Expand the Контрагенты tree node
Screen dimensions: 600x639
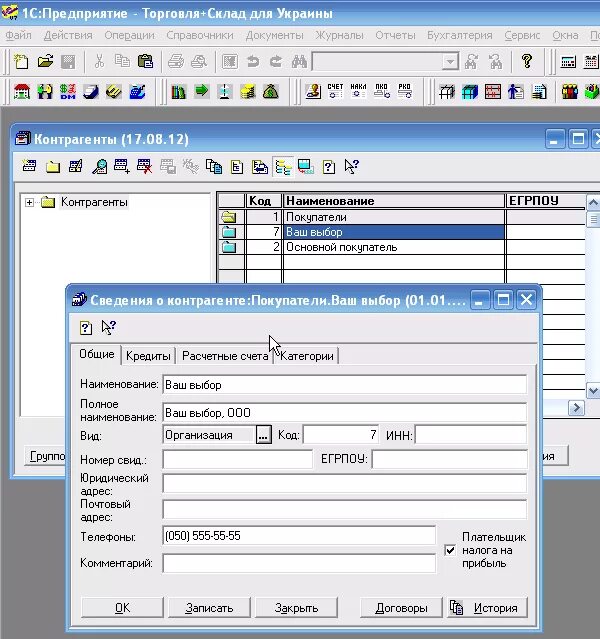(x=29, y=202)
